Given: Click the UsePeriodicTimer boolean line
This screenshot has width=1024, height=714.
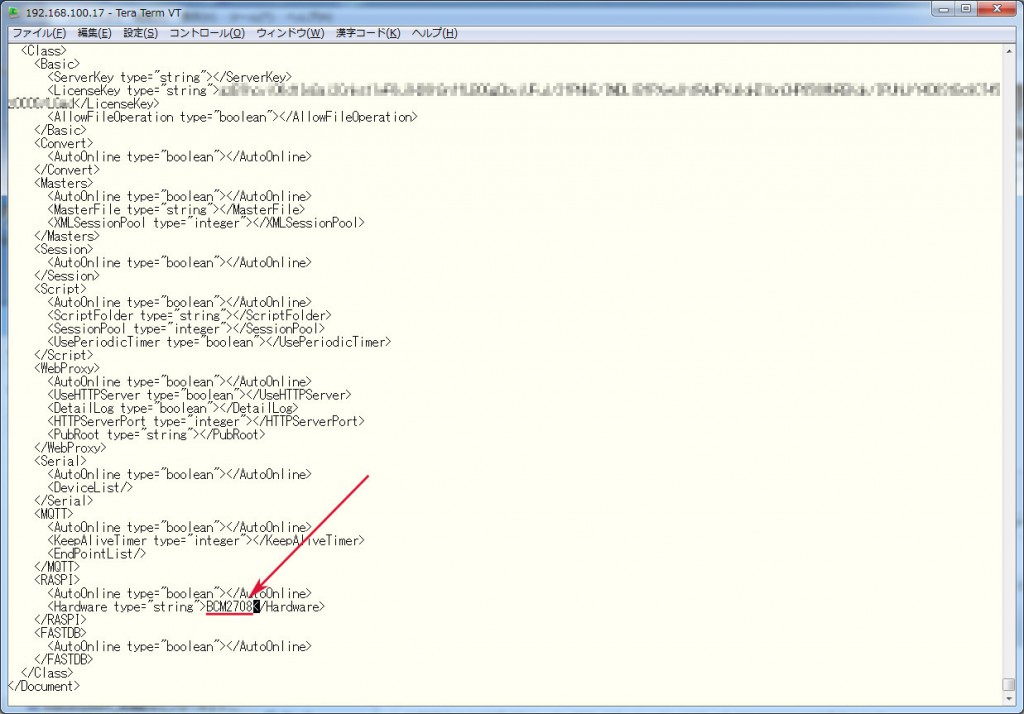Looking at the screenshot, I should [219, 342].
